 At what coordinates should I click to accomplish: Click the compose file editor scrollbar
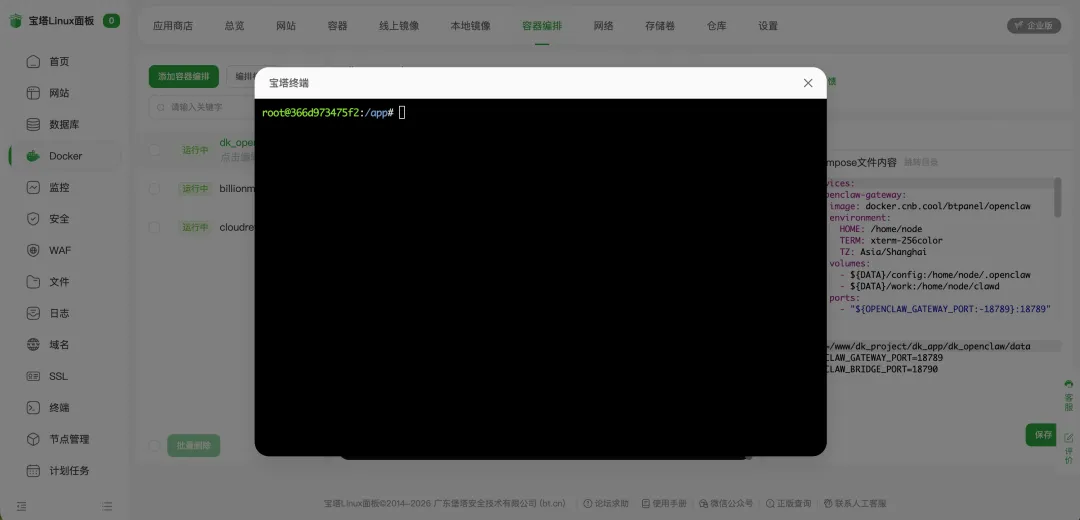1057,198
